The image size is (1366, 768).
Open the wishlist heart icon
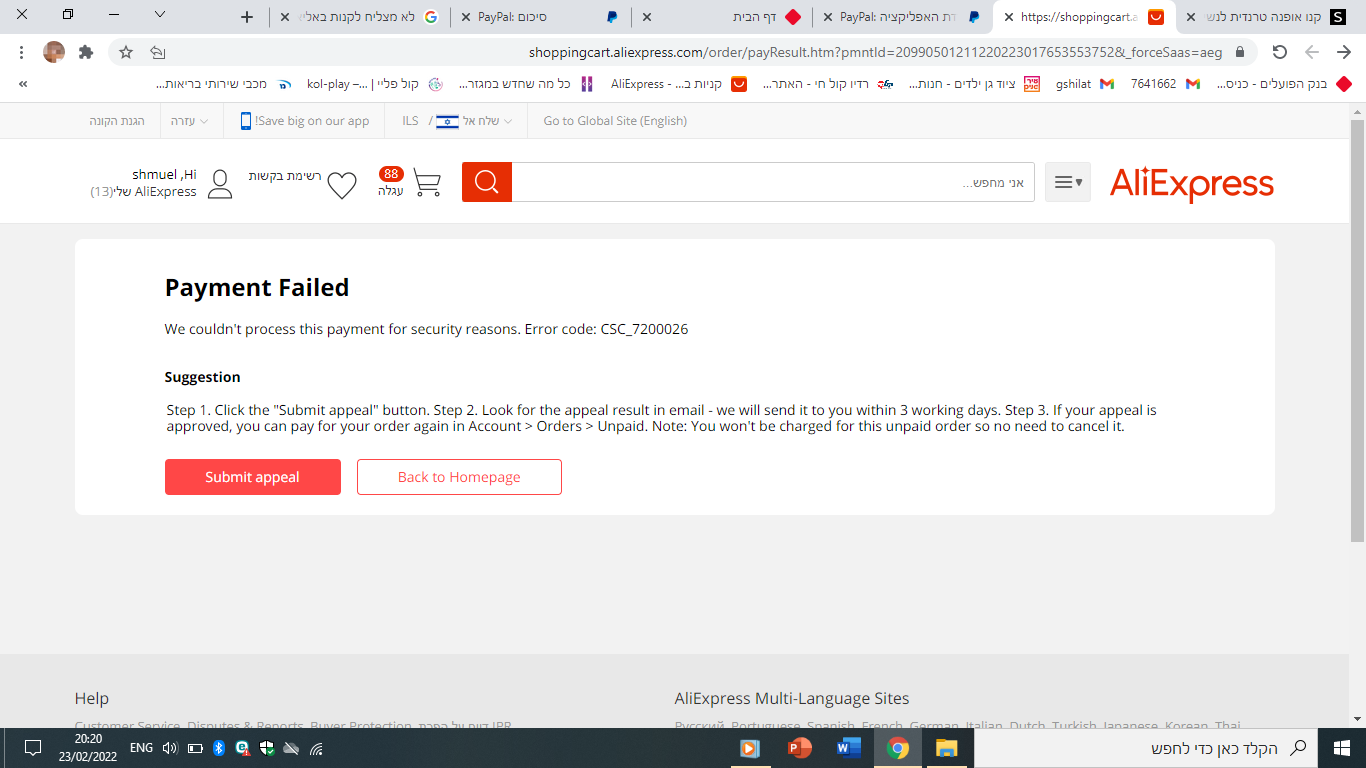click(x=342, y=185)
